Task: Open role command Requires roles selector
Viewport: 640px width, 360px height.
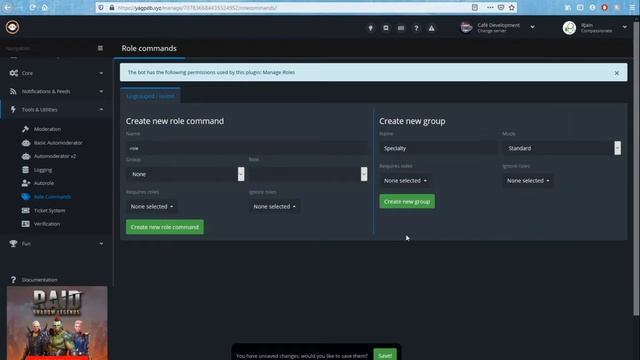Action: coord(151,207)
